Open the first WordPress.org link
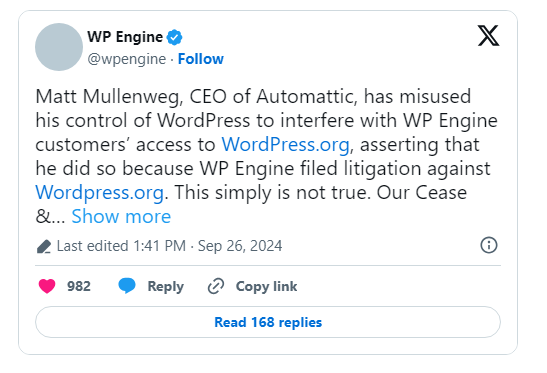 (x=285, y=144)
